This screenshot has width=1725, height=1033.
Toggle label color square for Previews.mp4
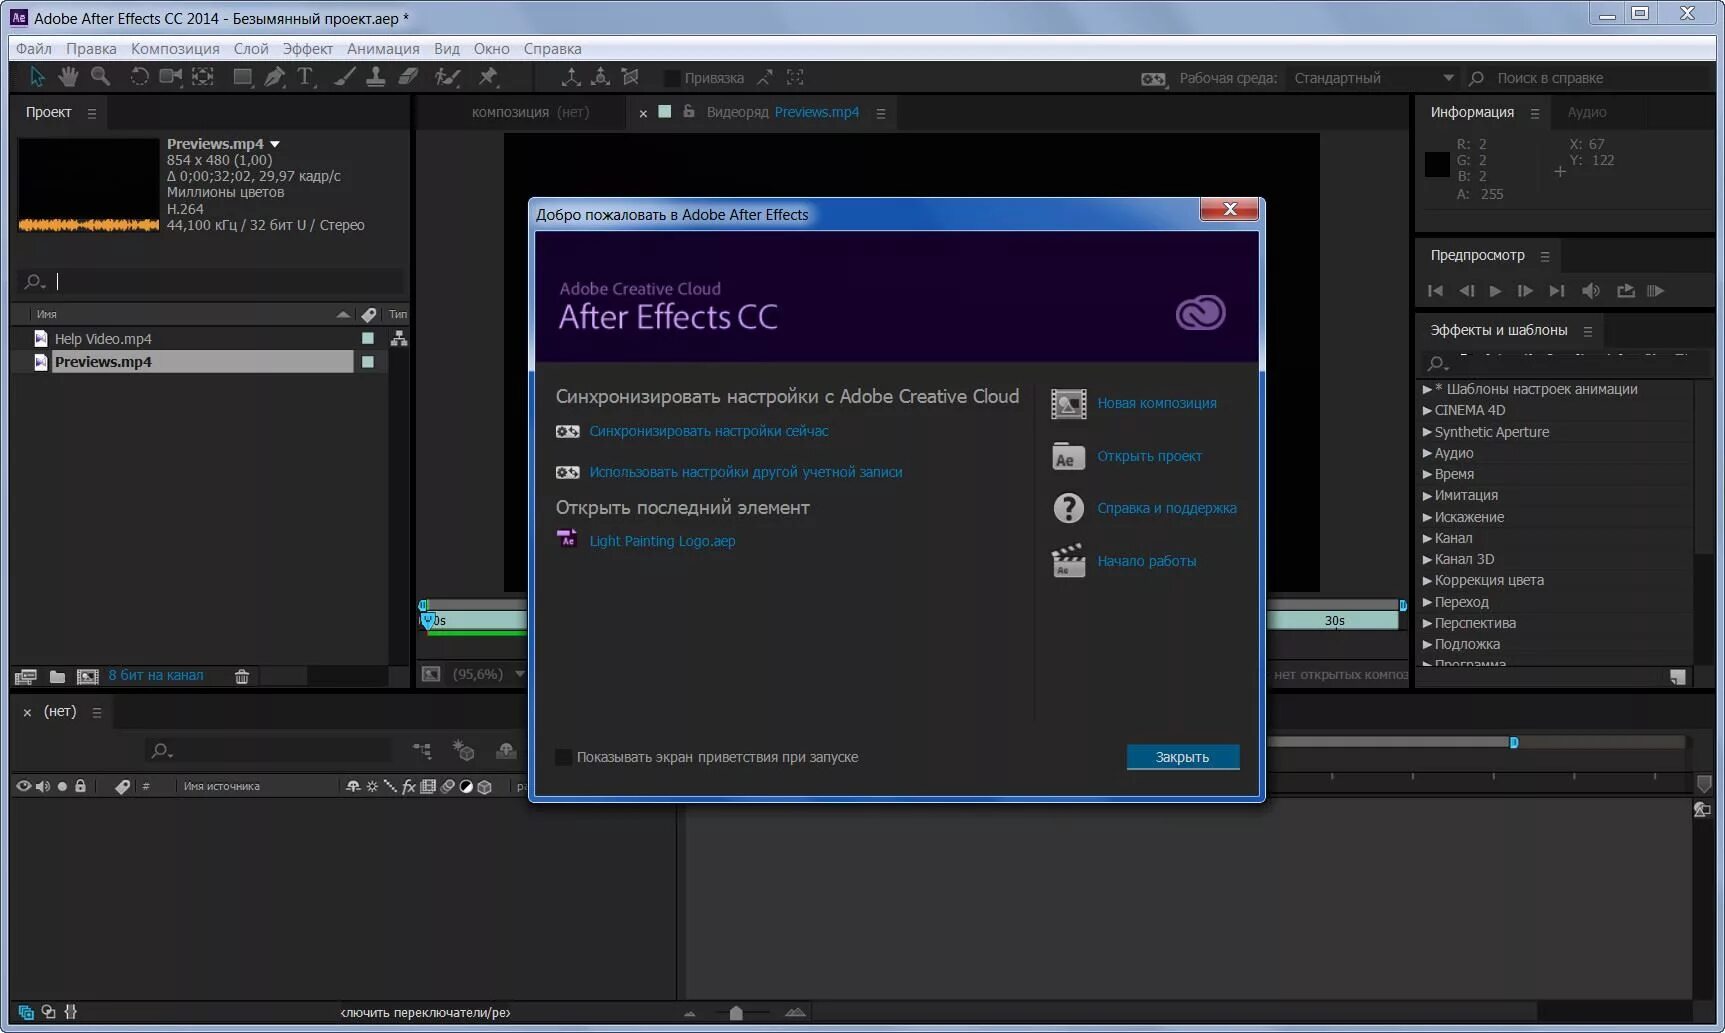pos(368,362)
